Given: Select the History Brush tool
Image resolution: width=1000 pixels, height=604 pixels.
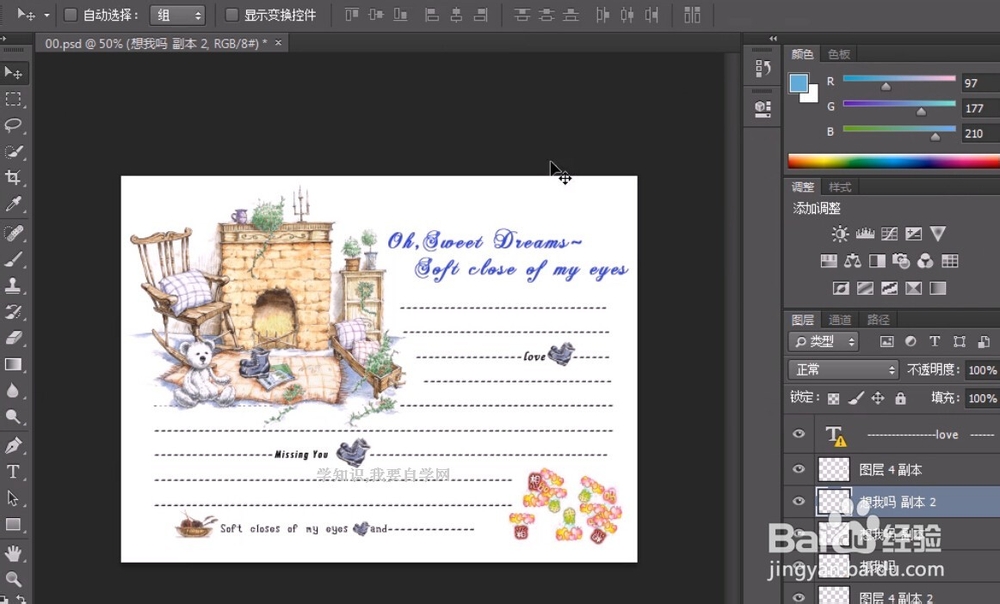Looking at the screenshot, I should point(13,311).
